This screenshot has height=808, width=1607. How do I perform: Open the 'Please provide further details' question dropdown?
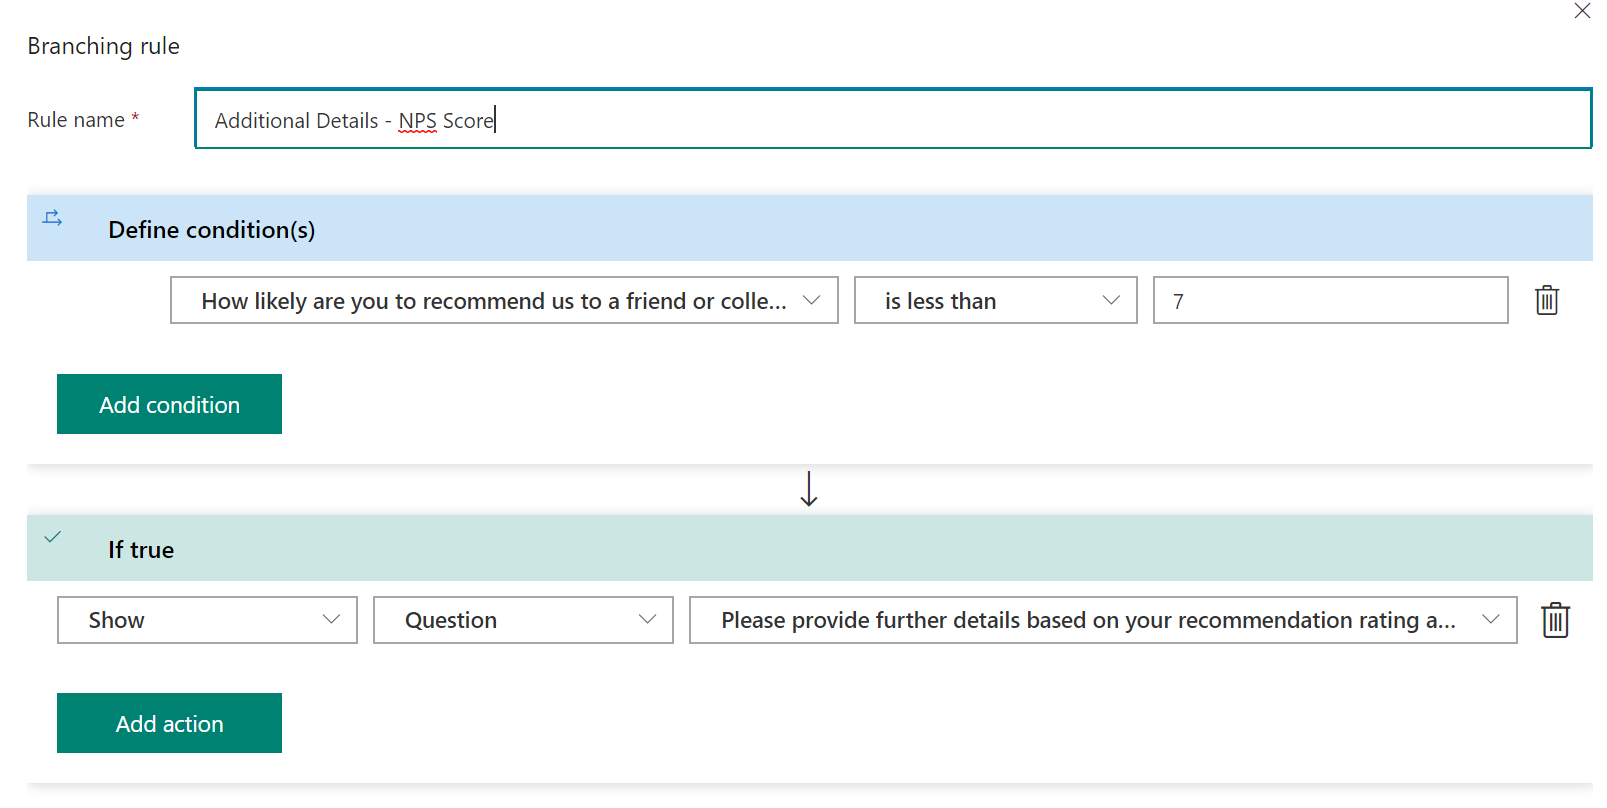(1103, 620)
